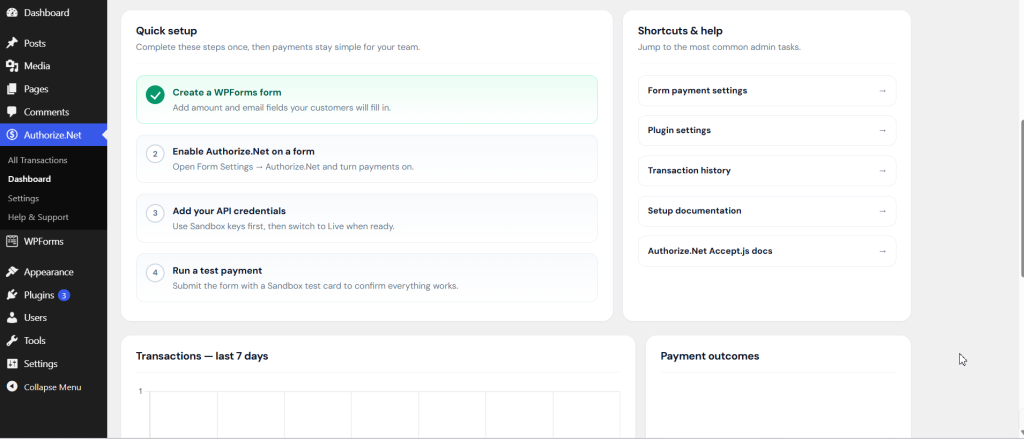Image resolution: width=1024 pixels, height=439 pixels.
Task: Click the green checkmark on Create a WPForms form
Action: coord(155,95)
